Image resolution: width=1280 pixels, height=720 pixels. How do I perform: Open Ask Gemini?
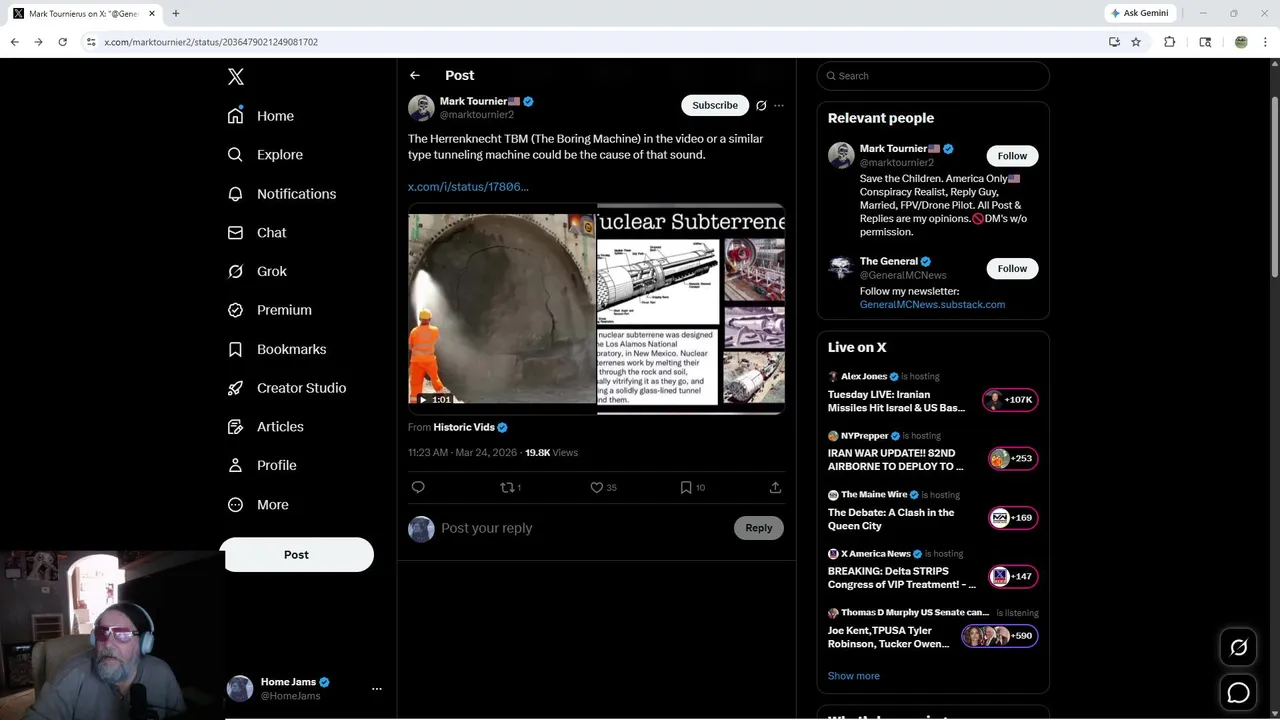[1140, 13]
